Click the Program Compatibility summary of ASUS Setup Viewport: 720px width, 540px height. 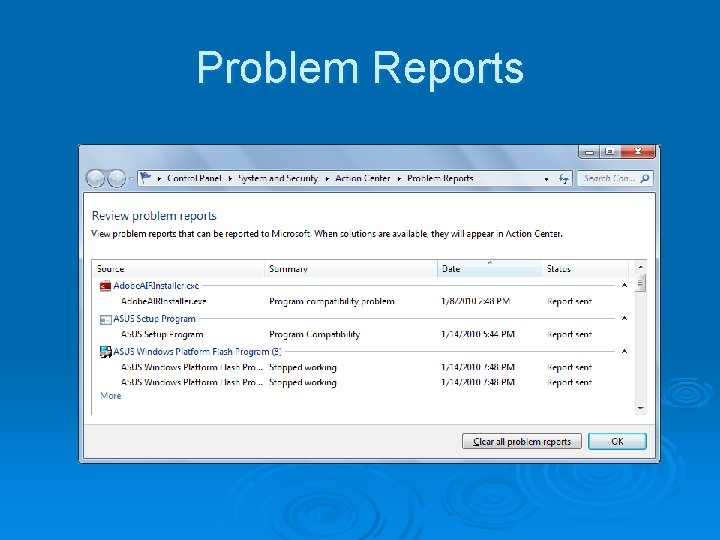coord(315,335)
